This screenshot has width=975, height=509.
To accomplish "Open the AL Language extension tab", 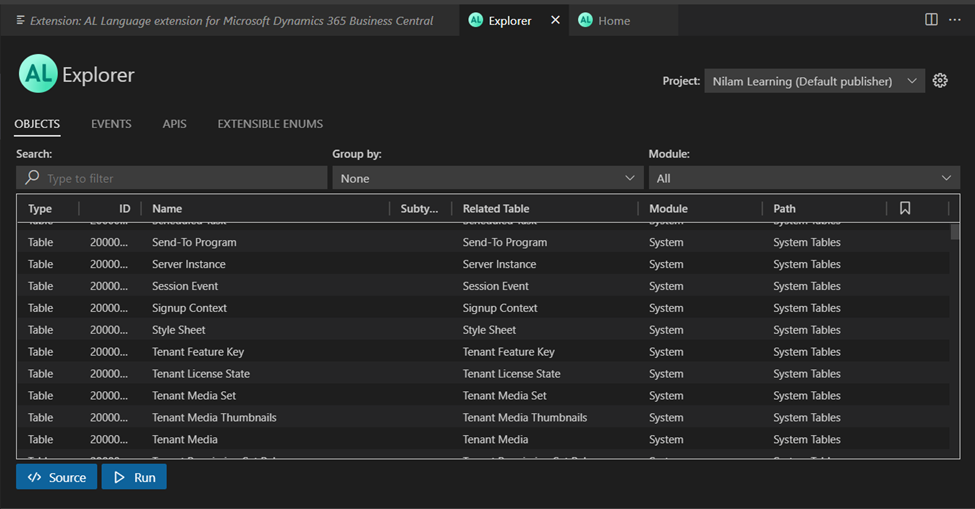I will (230, 20).
